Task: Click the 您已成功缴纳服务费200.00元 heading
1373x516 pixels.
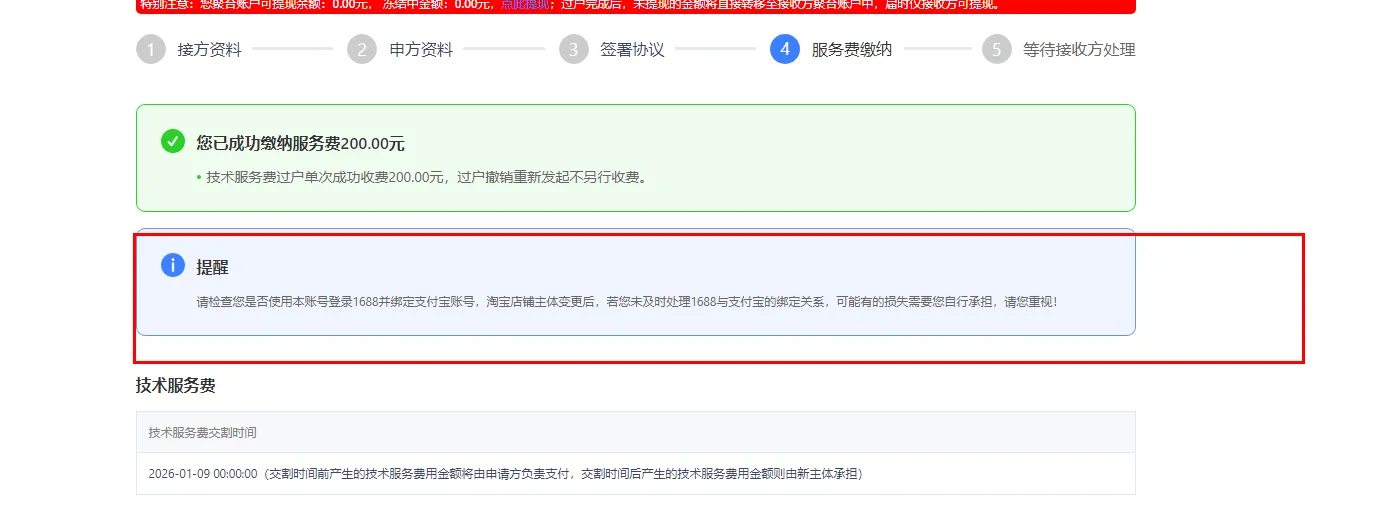Action: click(301, 143)
